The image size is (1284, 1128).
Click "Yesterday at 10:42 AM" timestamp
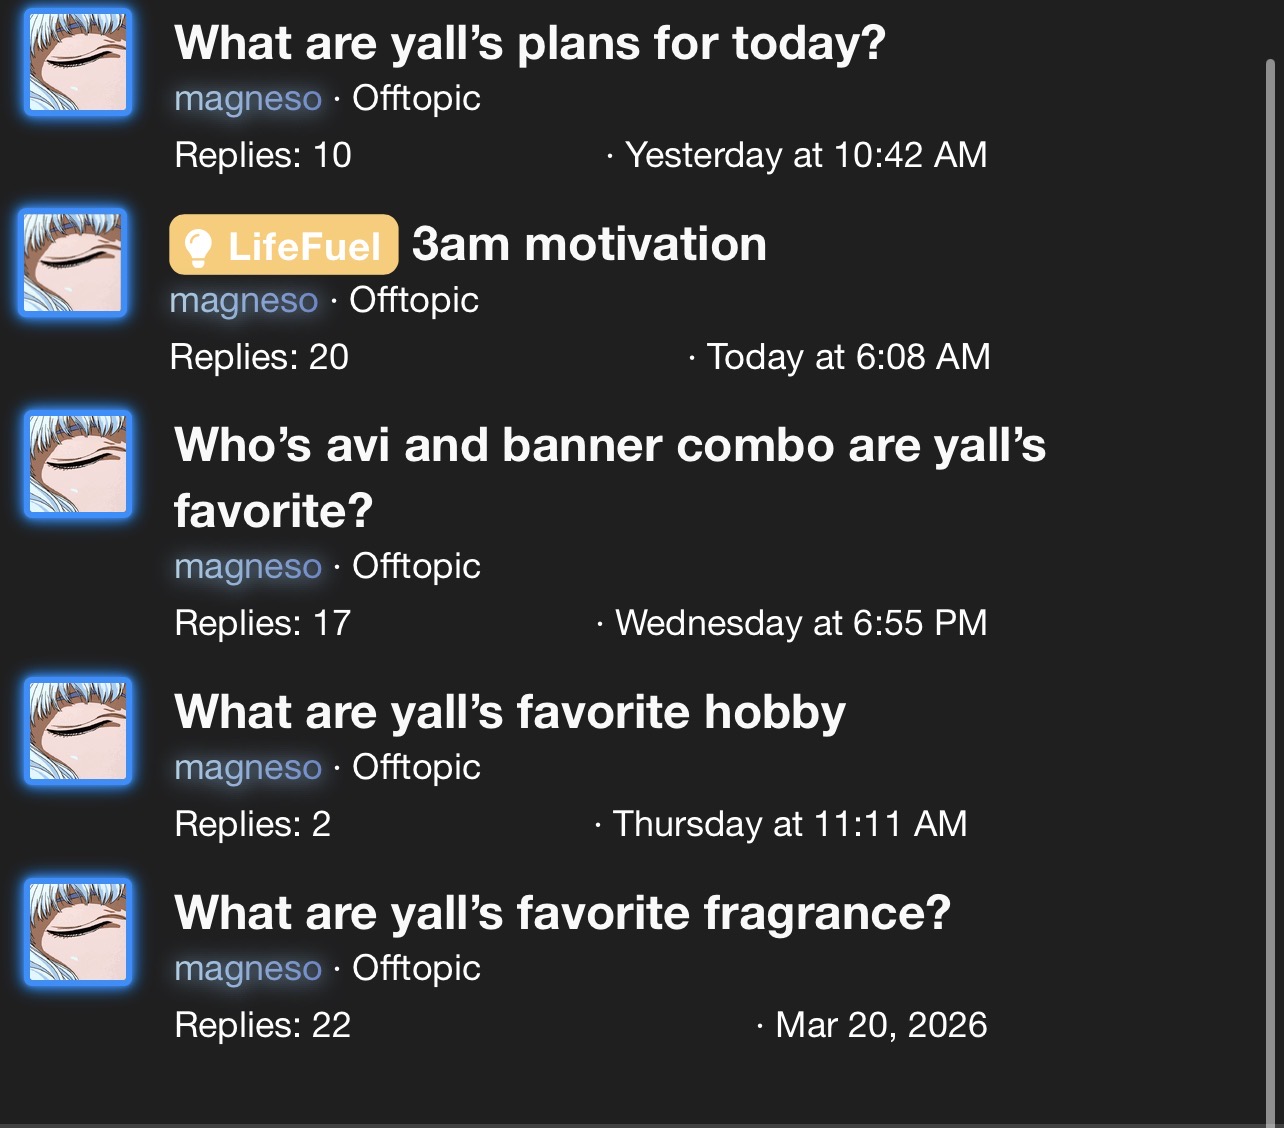[x=805, y=155]
